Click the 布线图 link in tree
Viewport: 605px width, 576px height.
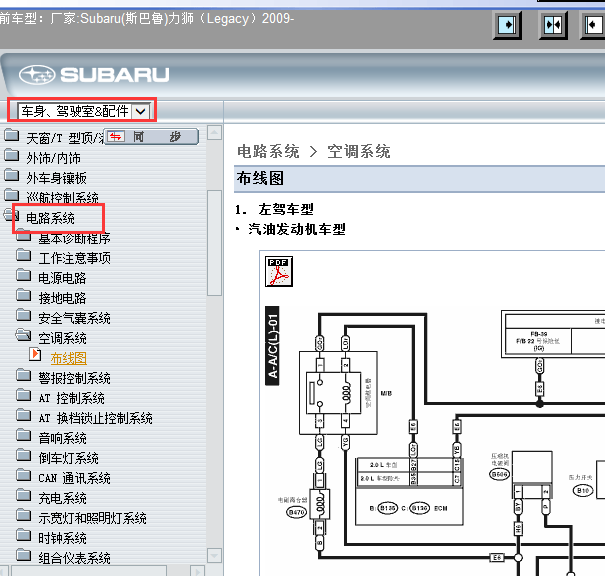(69, 358)
